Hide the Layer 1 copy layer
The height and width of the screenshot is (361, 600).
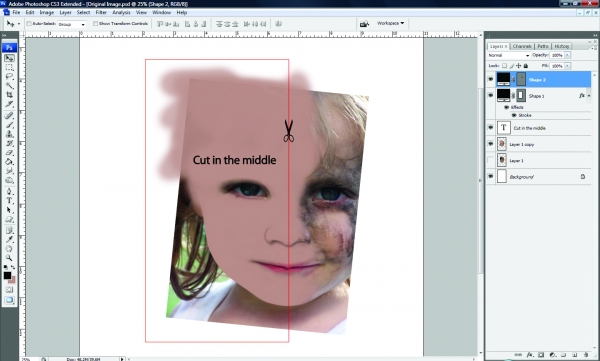pyautogui.click(x=491, y=144)
